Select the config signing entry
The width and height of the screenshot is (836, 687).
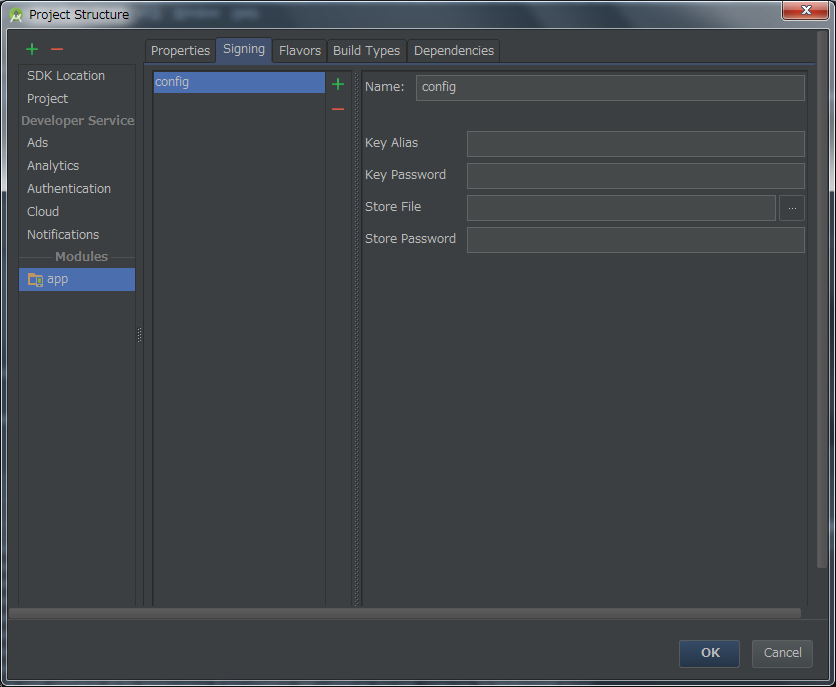[x=238, y=83]
